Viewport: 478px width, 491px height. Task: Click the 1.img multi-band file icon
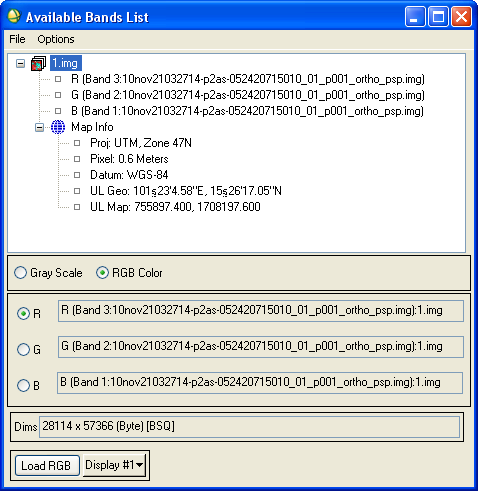(38, 63)
